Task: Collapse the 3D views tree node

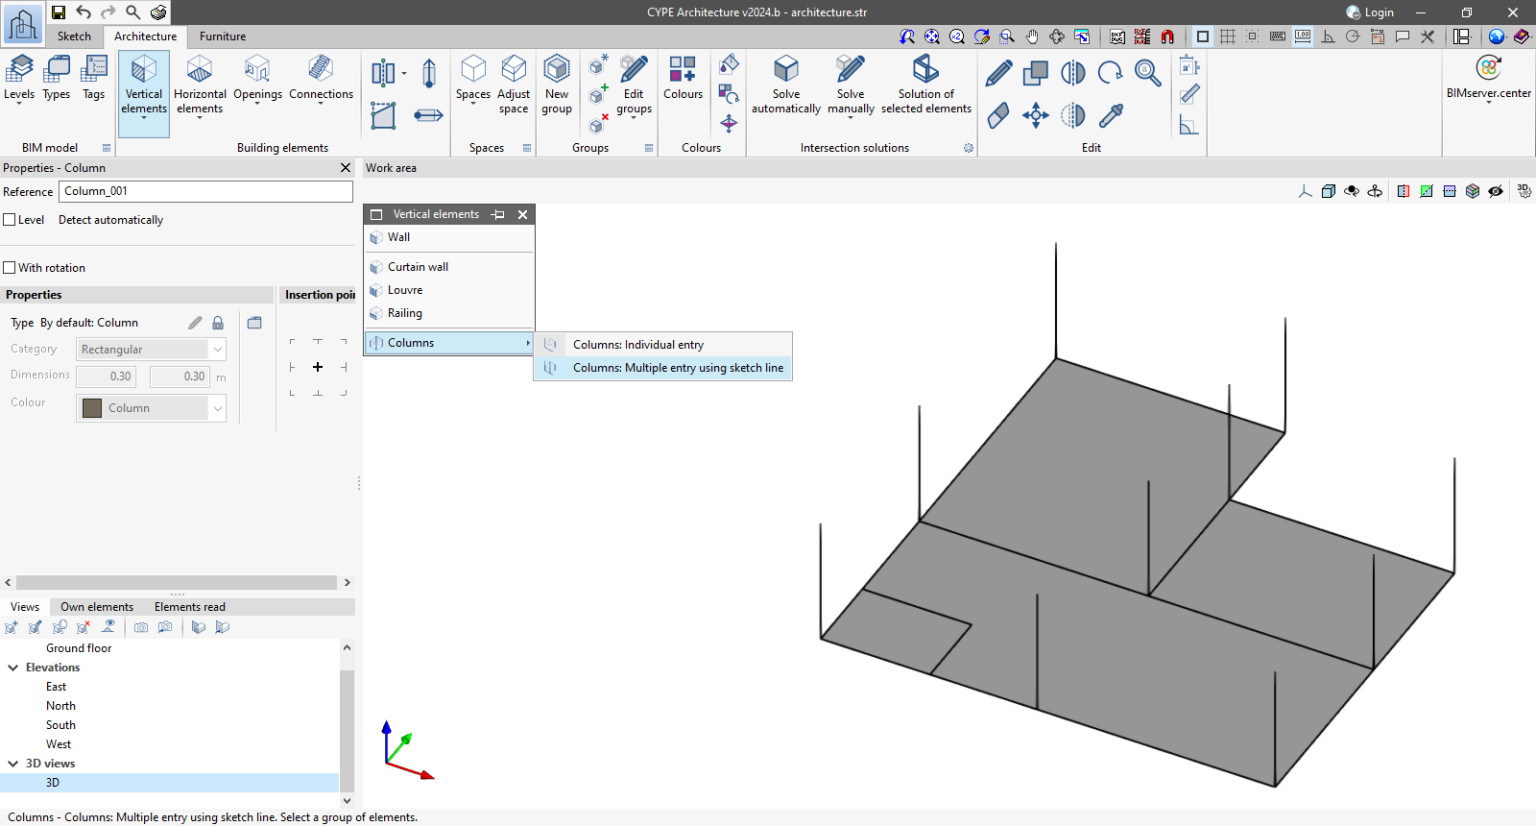Action: pyautogui.click(x=13, y=764)
